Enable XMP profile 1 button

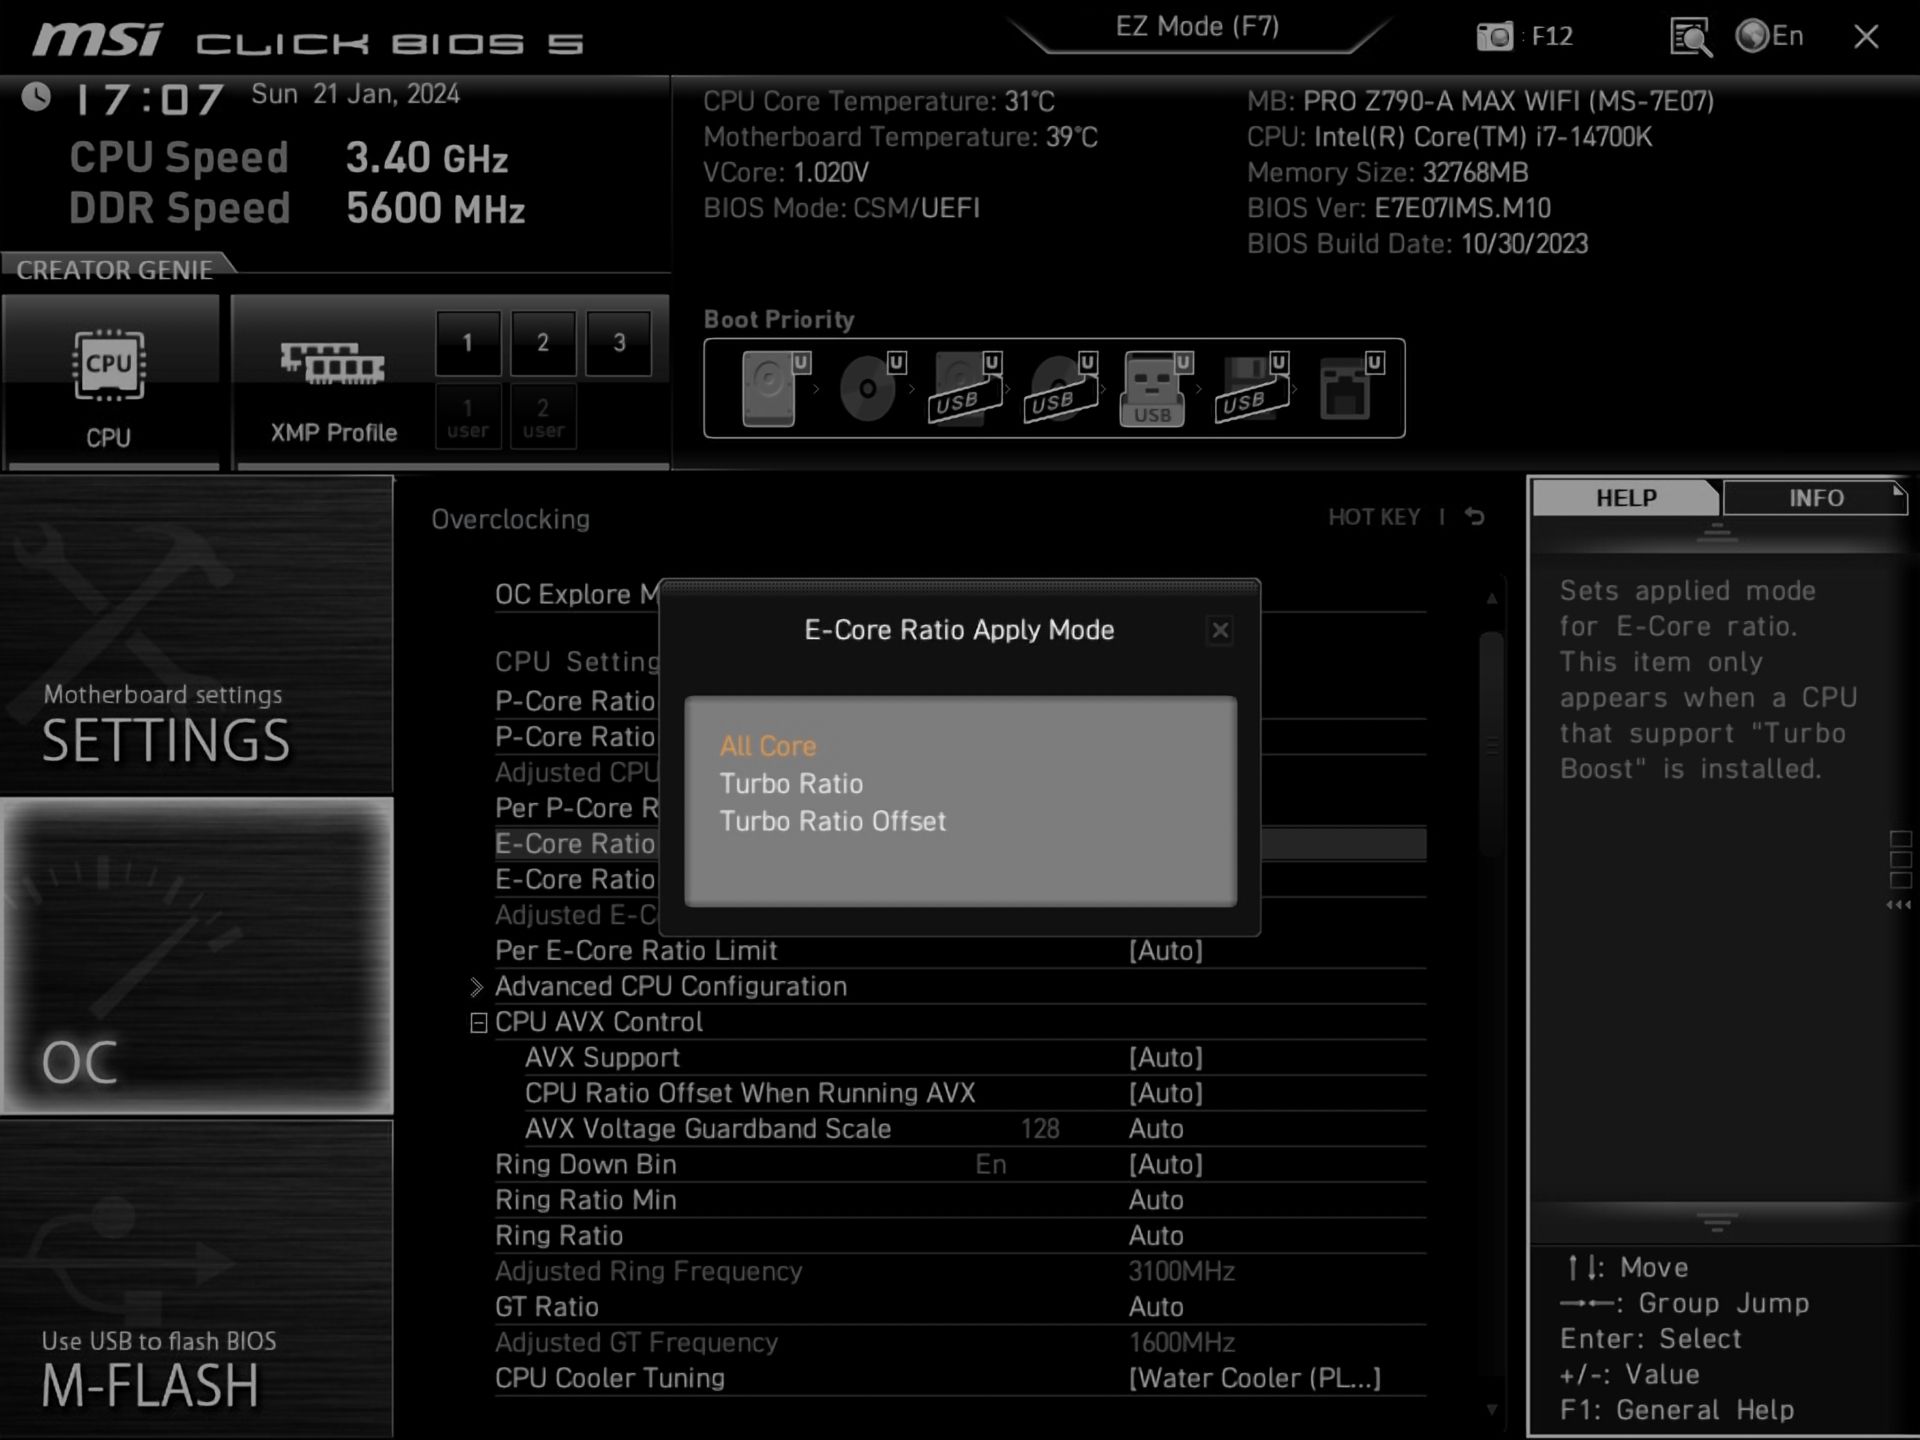point(468,343)
